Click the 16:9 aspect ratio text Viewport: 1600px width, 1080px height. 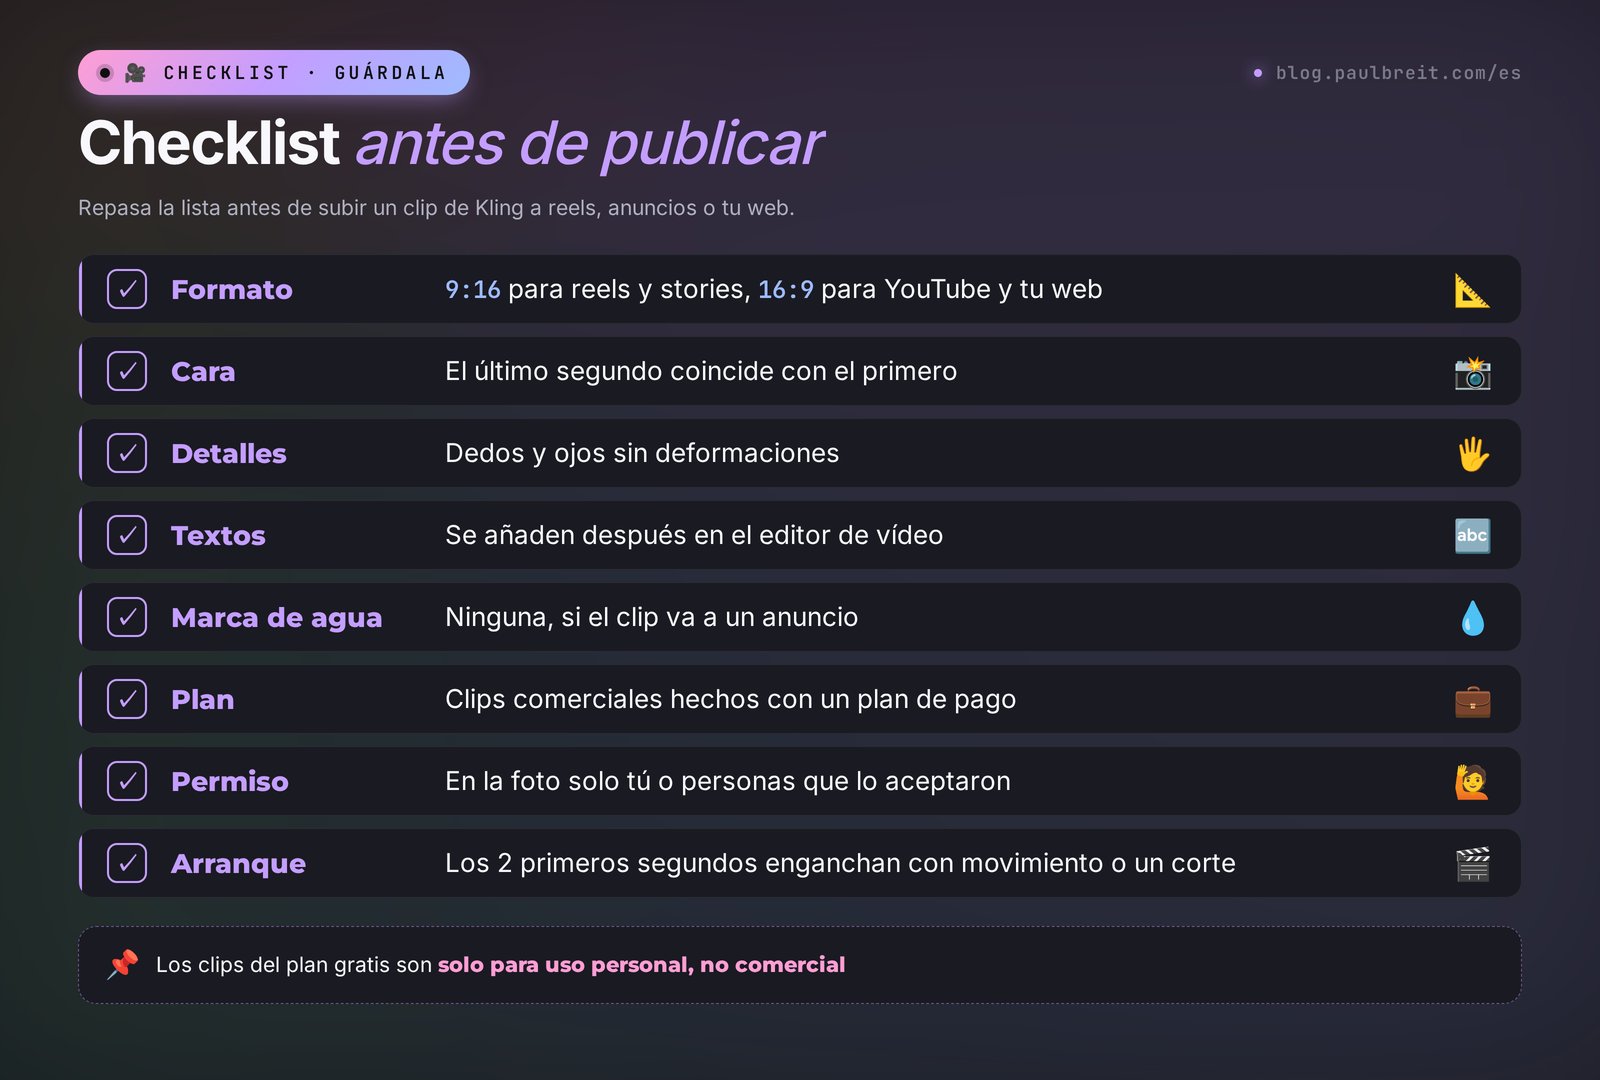[x=785, y=290]
